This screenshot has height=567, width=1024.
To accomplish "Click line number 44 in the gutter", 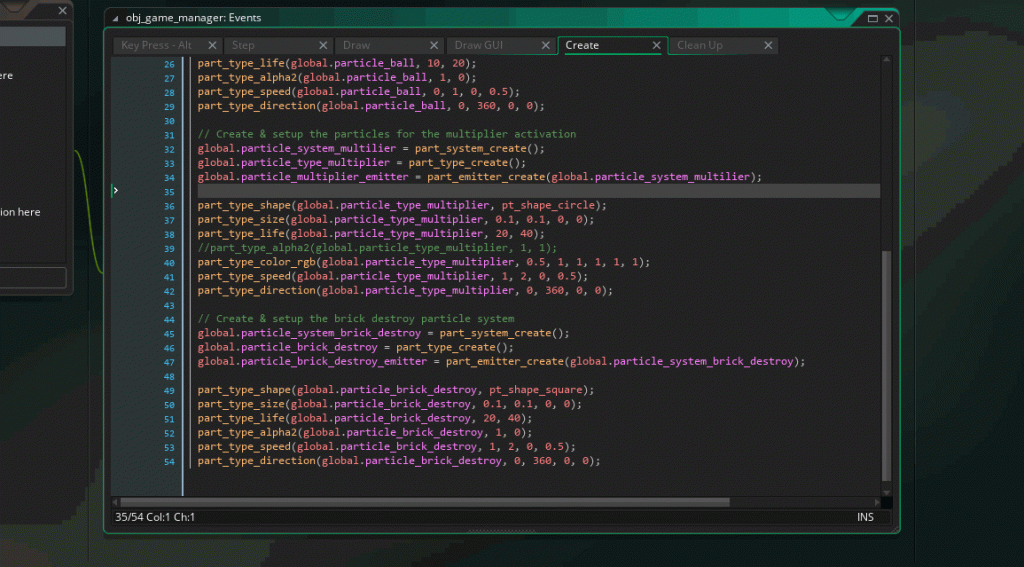I will (169, 319).
